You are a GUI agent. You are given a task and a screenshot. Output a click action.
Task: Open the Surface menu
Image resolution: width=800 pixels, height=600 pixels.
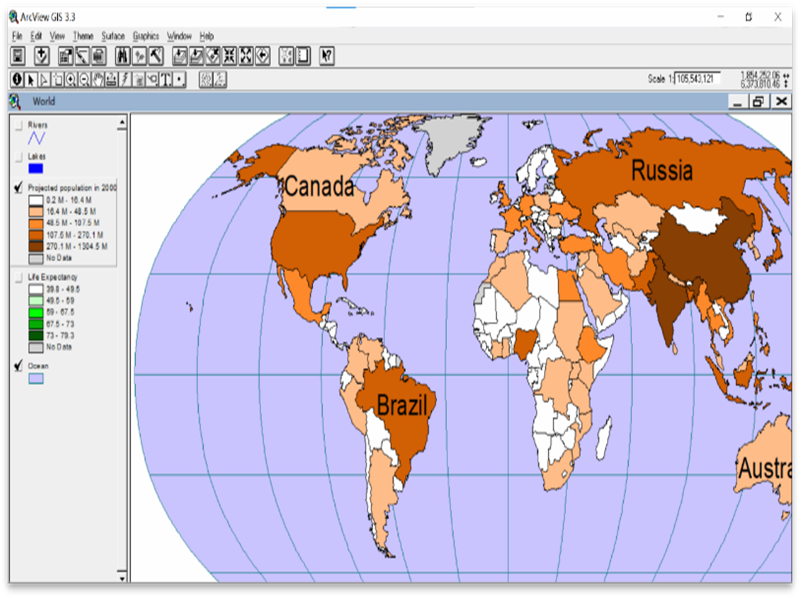pos(113,36)
